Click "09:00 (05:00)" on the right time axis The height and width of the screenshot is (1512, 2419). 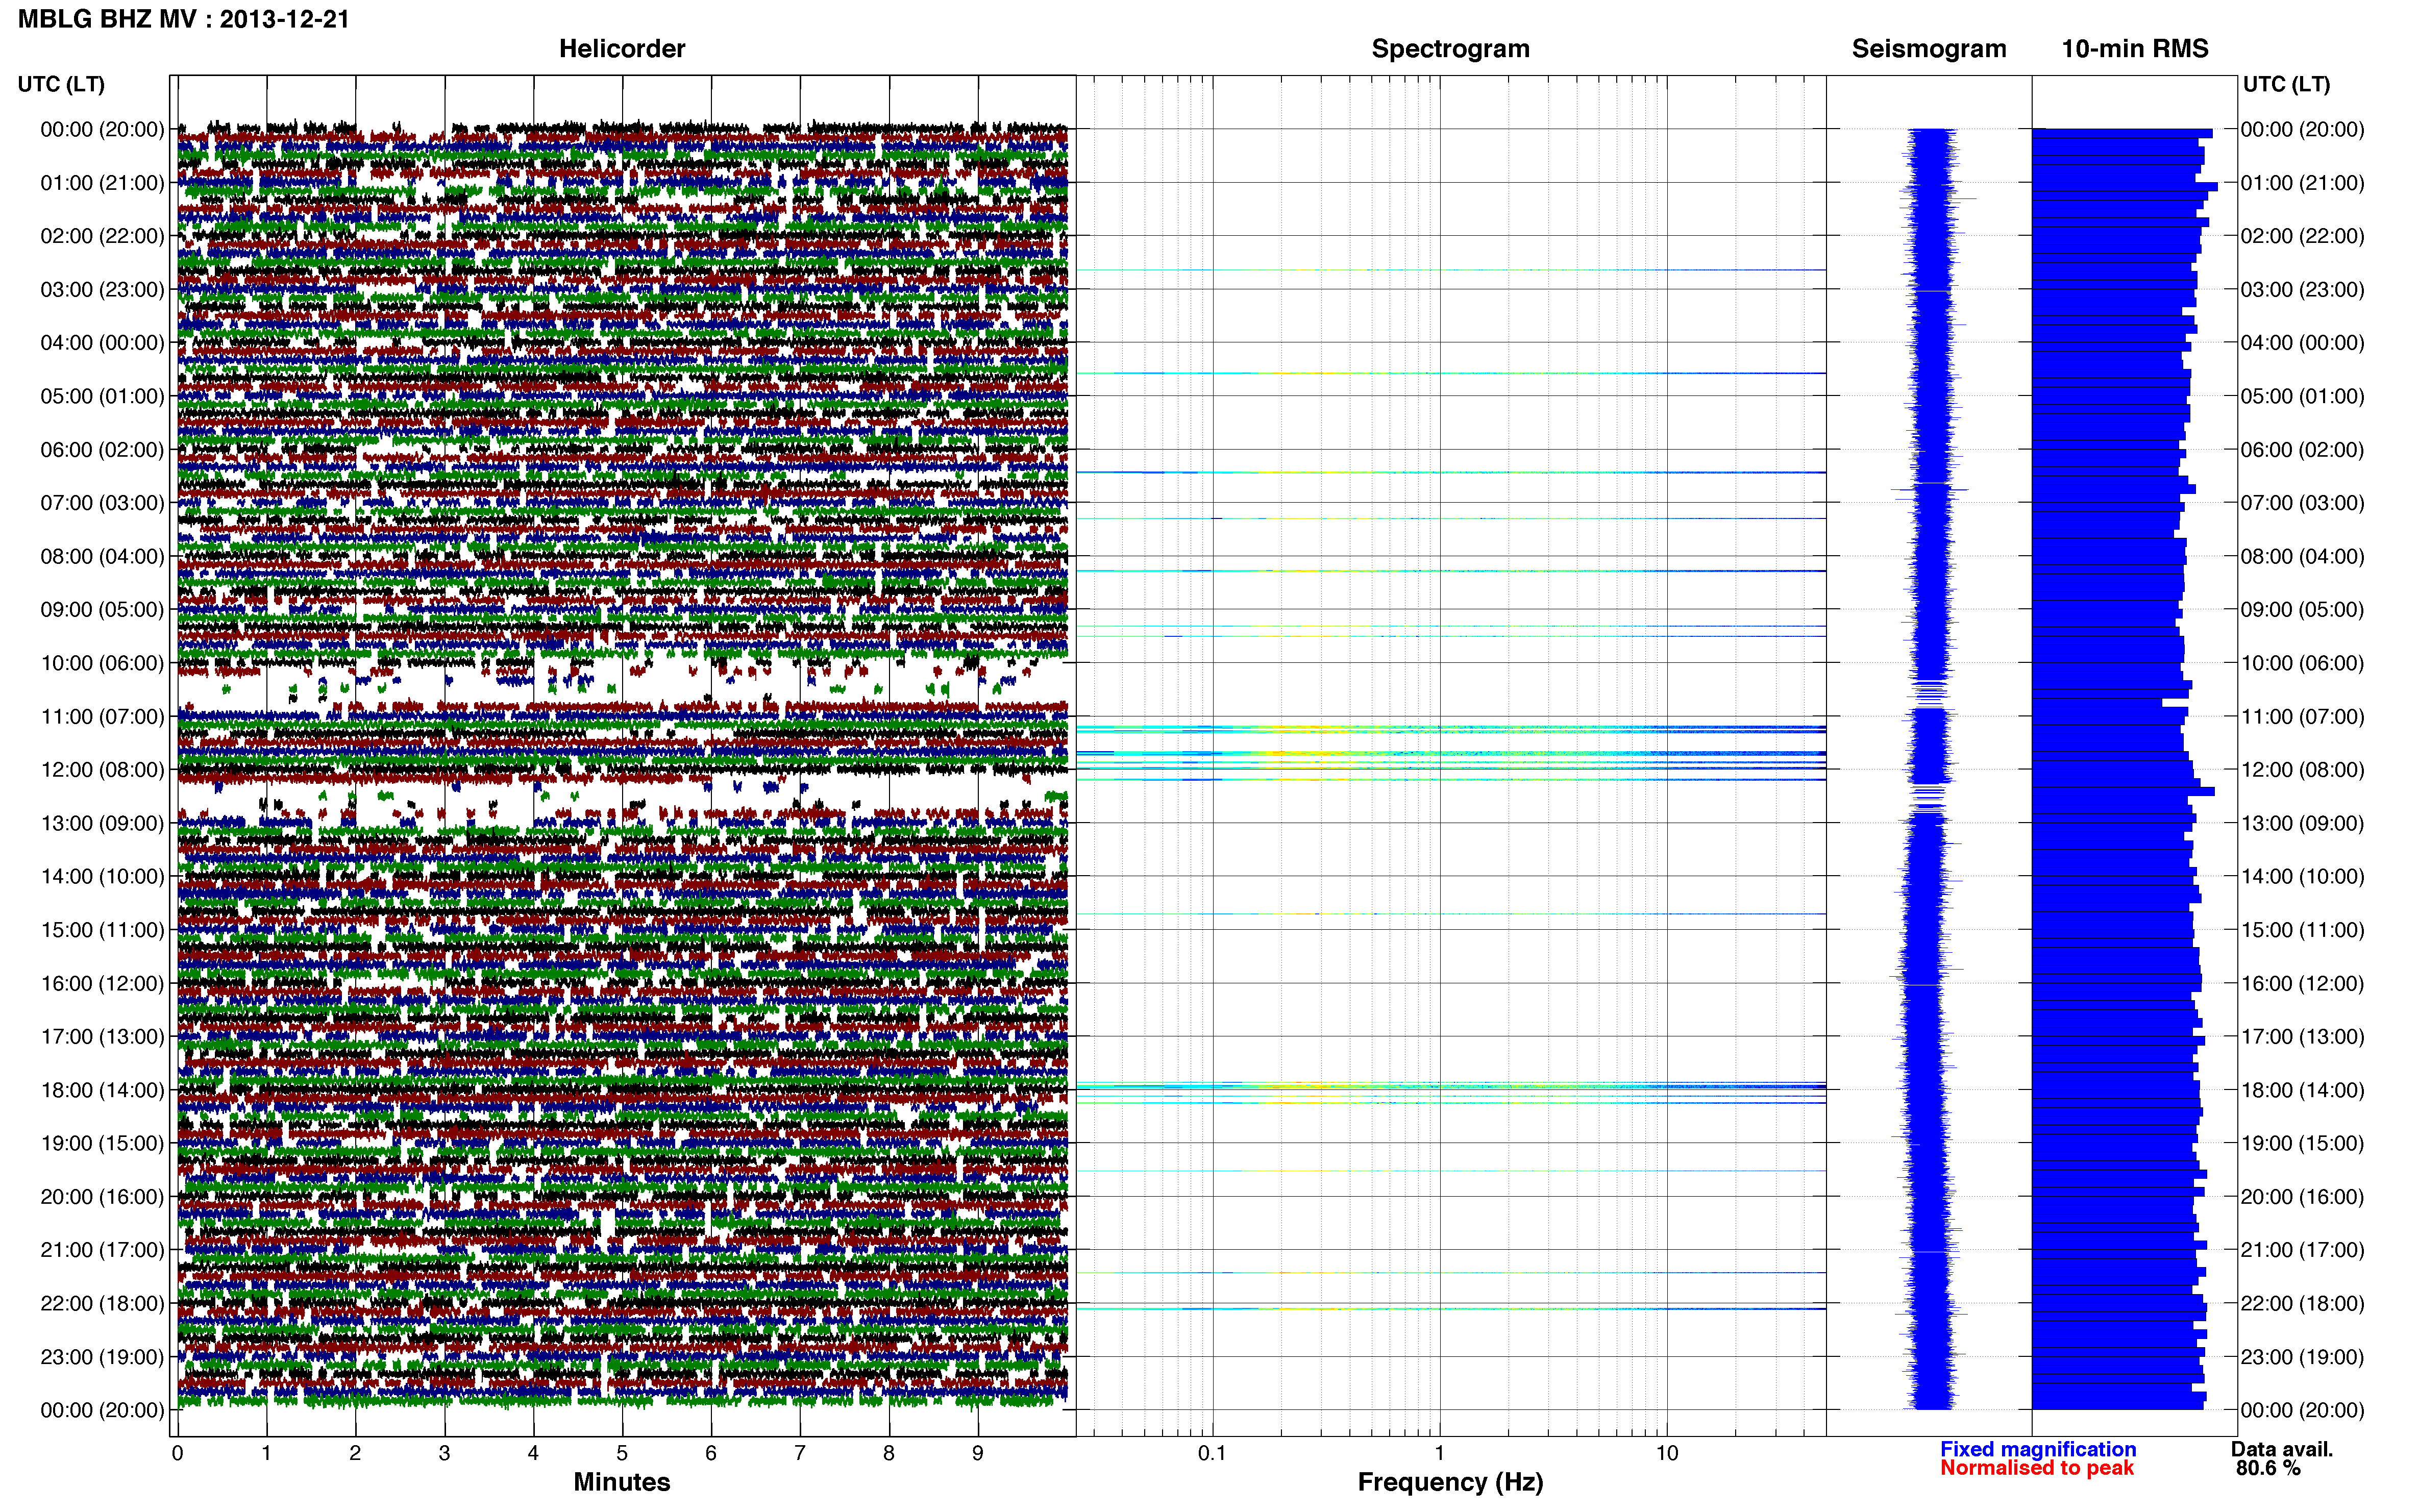(2302, 610)
